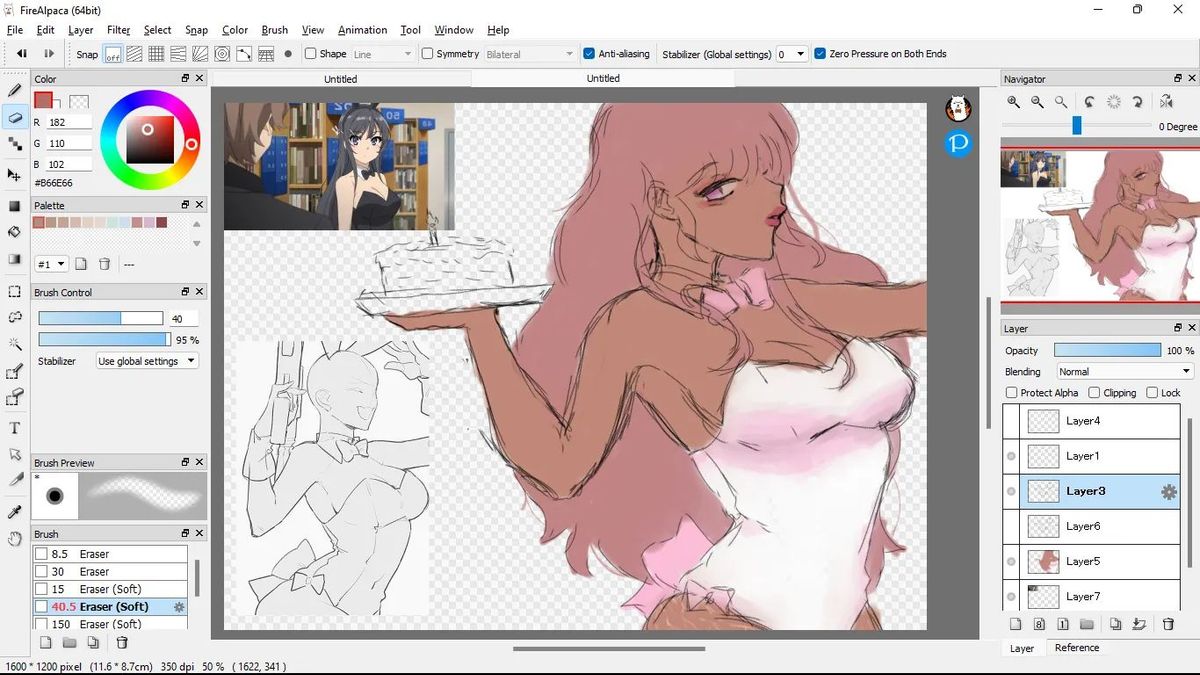This screenshot has height=675, width=1200.
Task: Click Zoom Out in Navigator
Action: pos(1037,101)
